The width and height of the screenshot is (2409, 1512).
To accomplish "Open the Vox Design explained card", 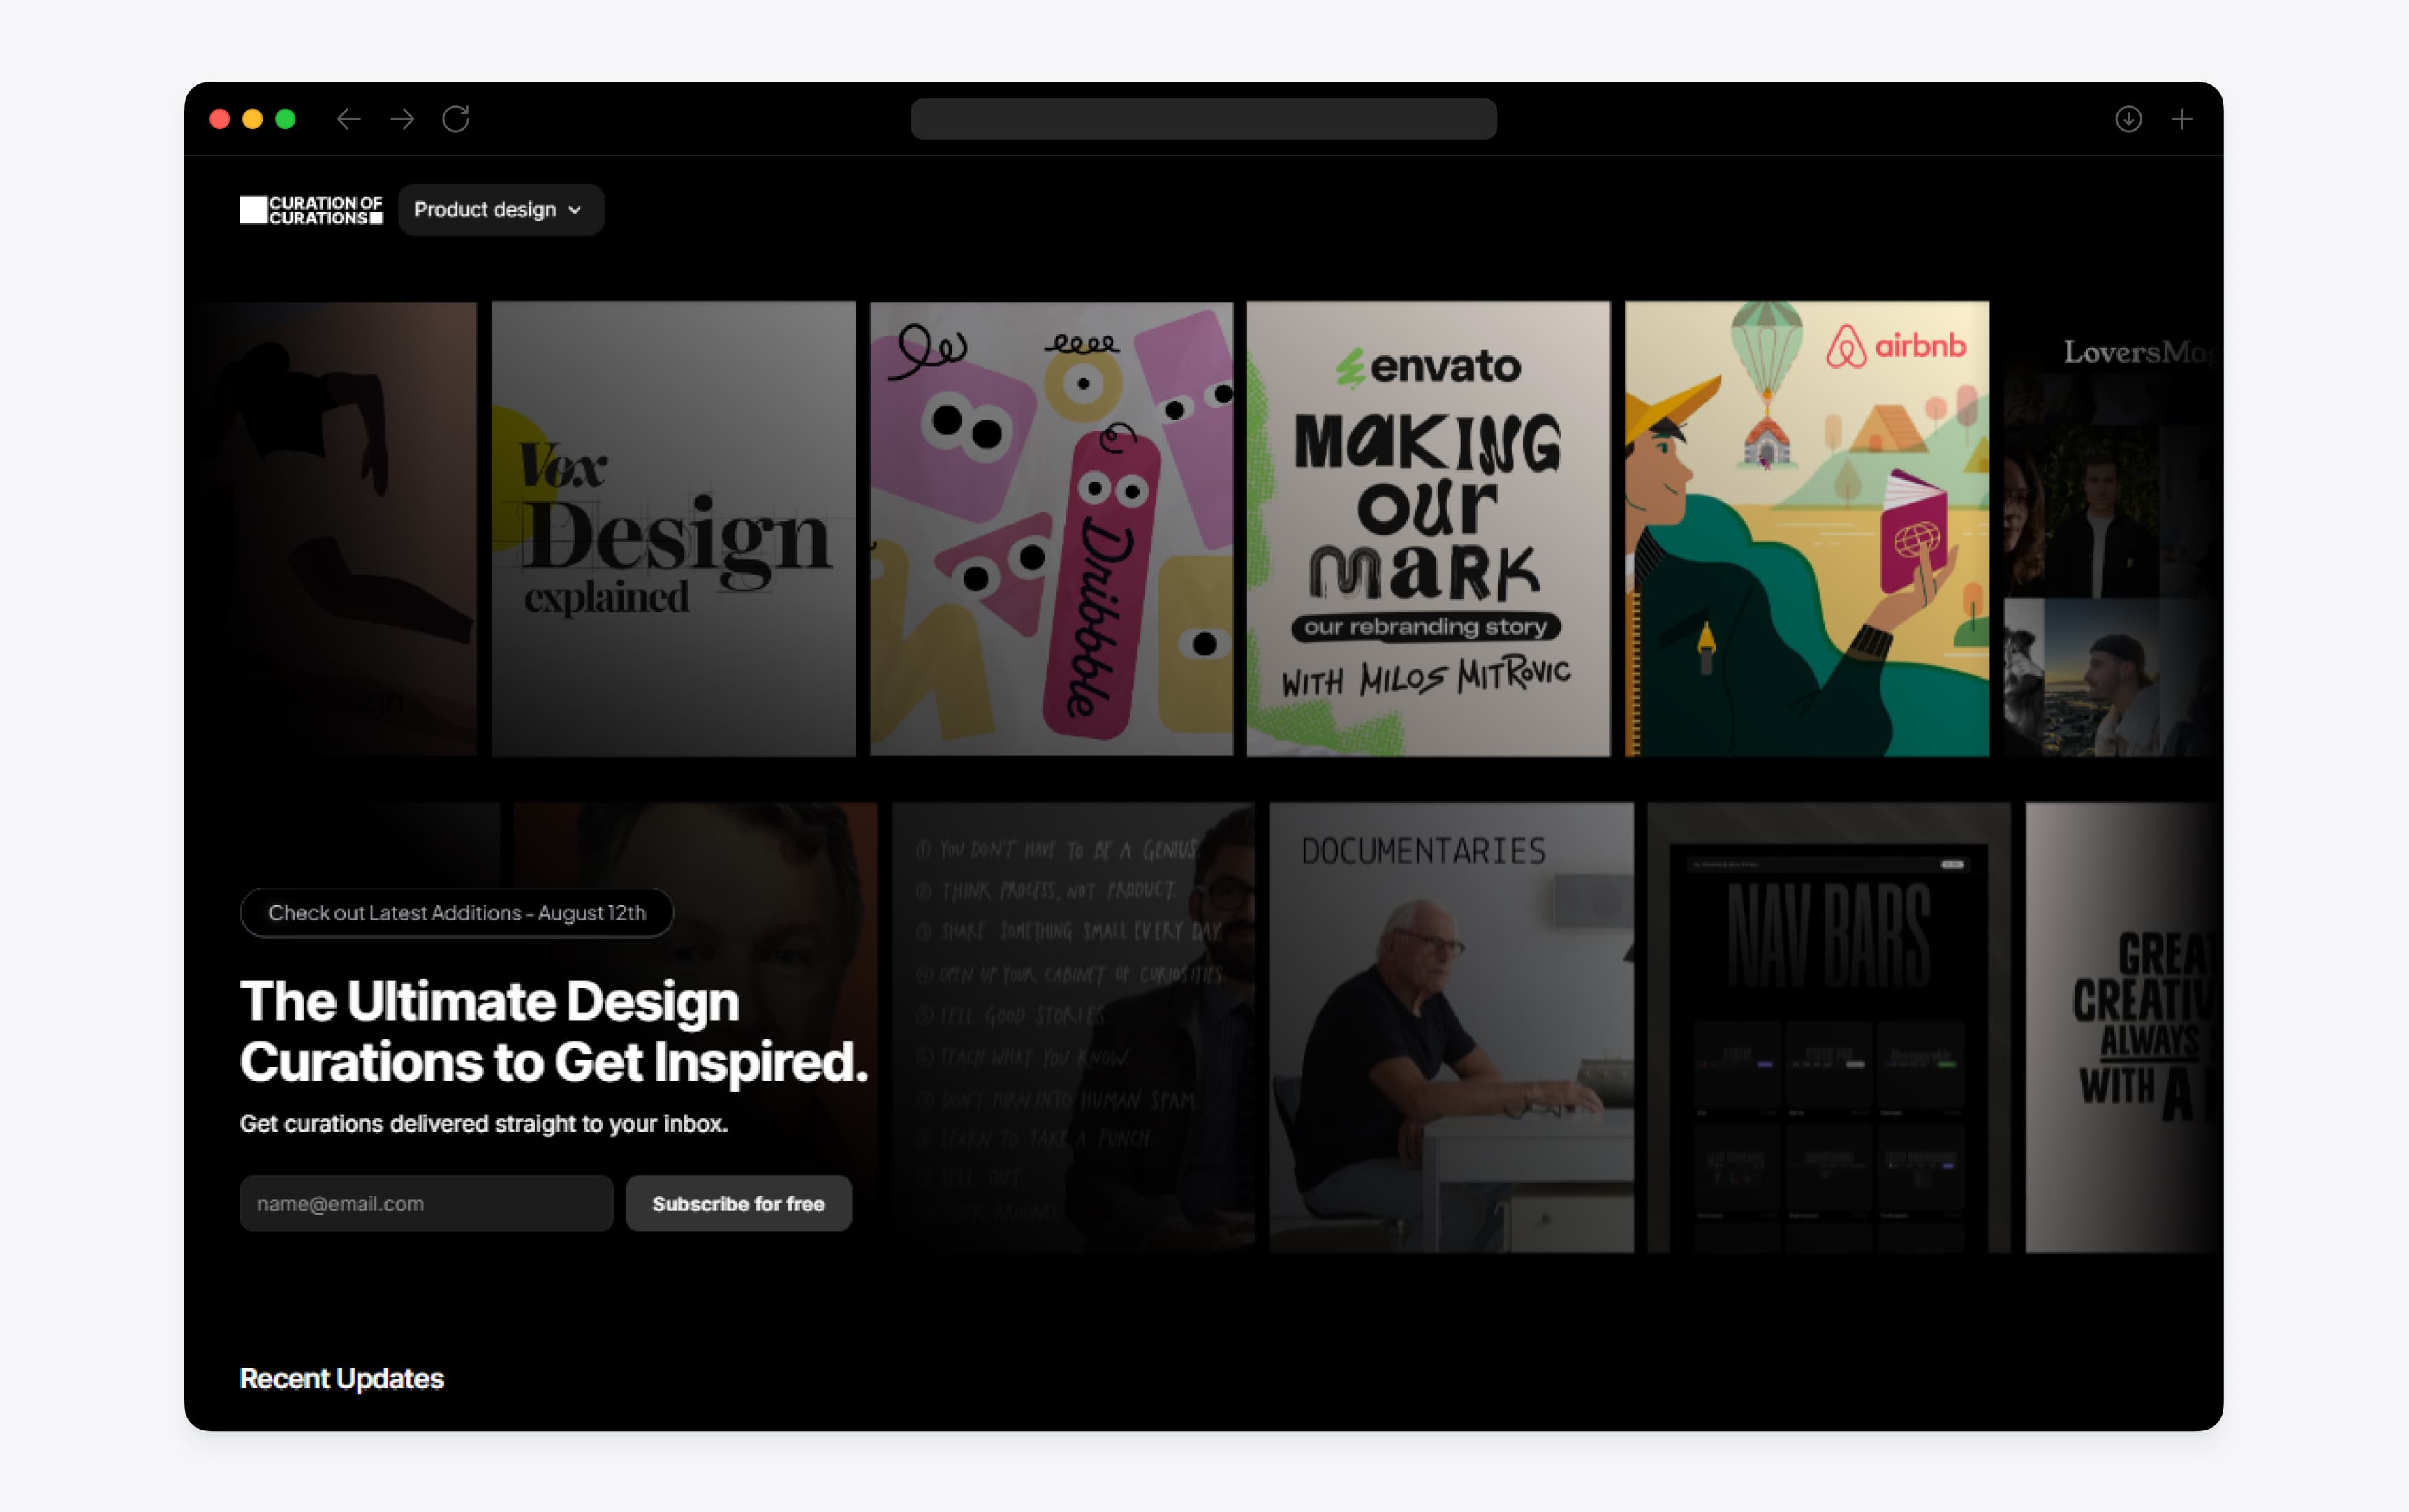I will [673, 529].
